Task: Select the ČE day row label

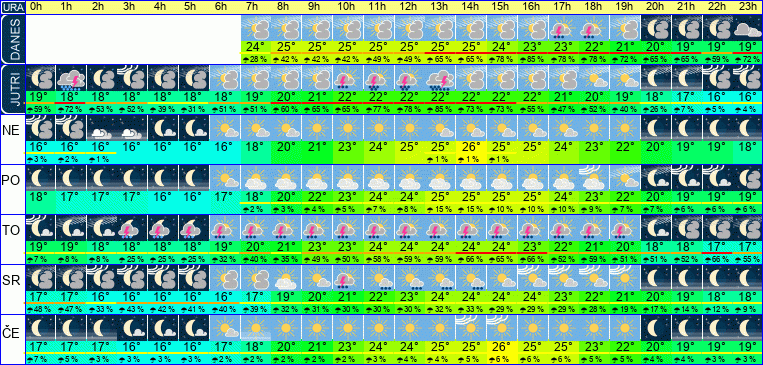Action: 12,333
